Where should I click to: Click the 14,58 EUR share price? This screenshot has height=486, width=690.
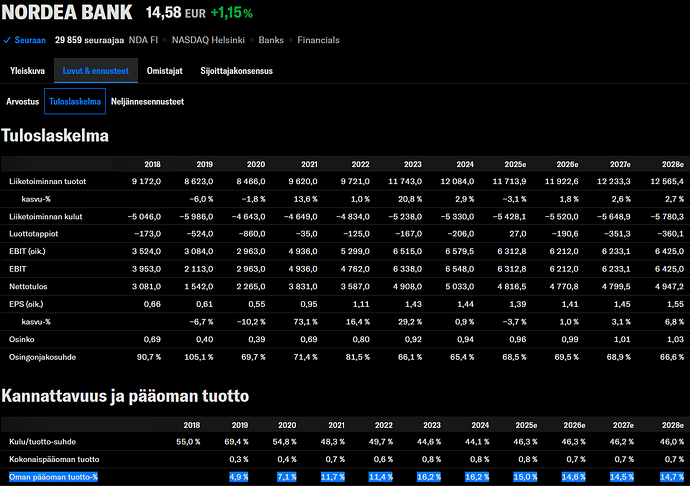click(176, 13)
